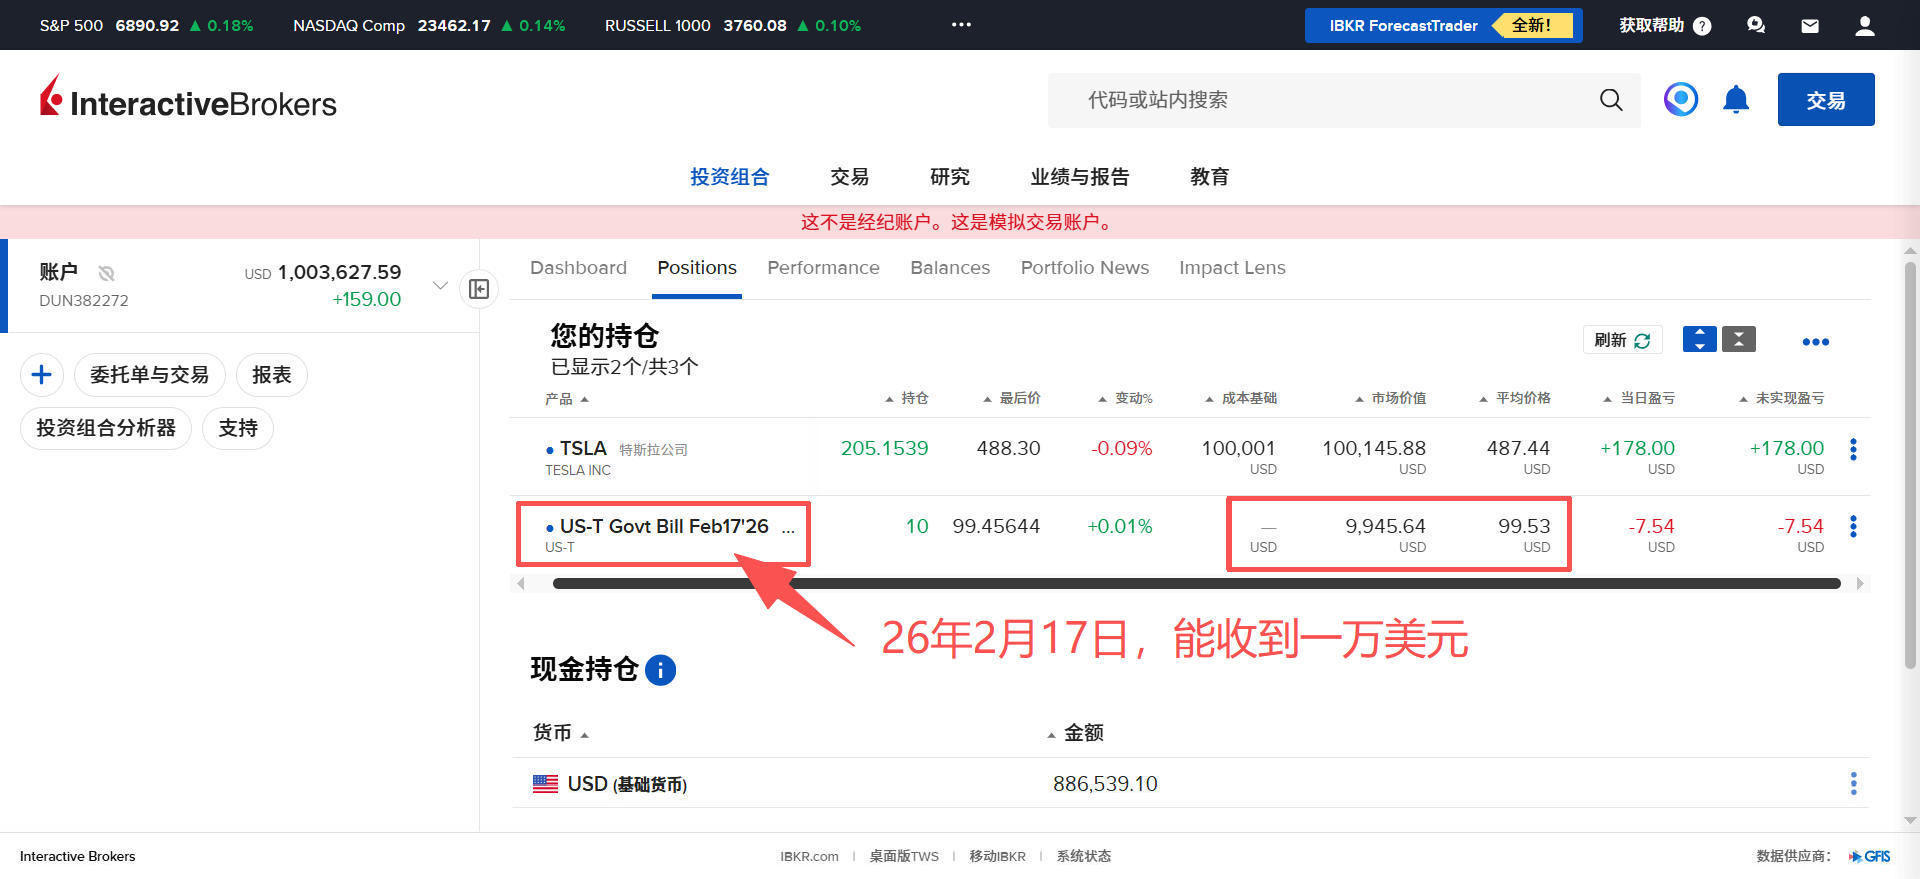Image resolution: width=1920 pixels, height=879 pixels.
Task: Open the 研究 navigation menu
Action: (949, 177)
